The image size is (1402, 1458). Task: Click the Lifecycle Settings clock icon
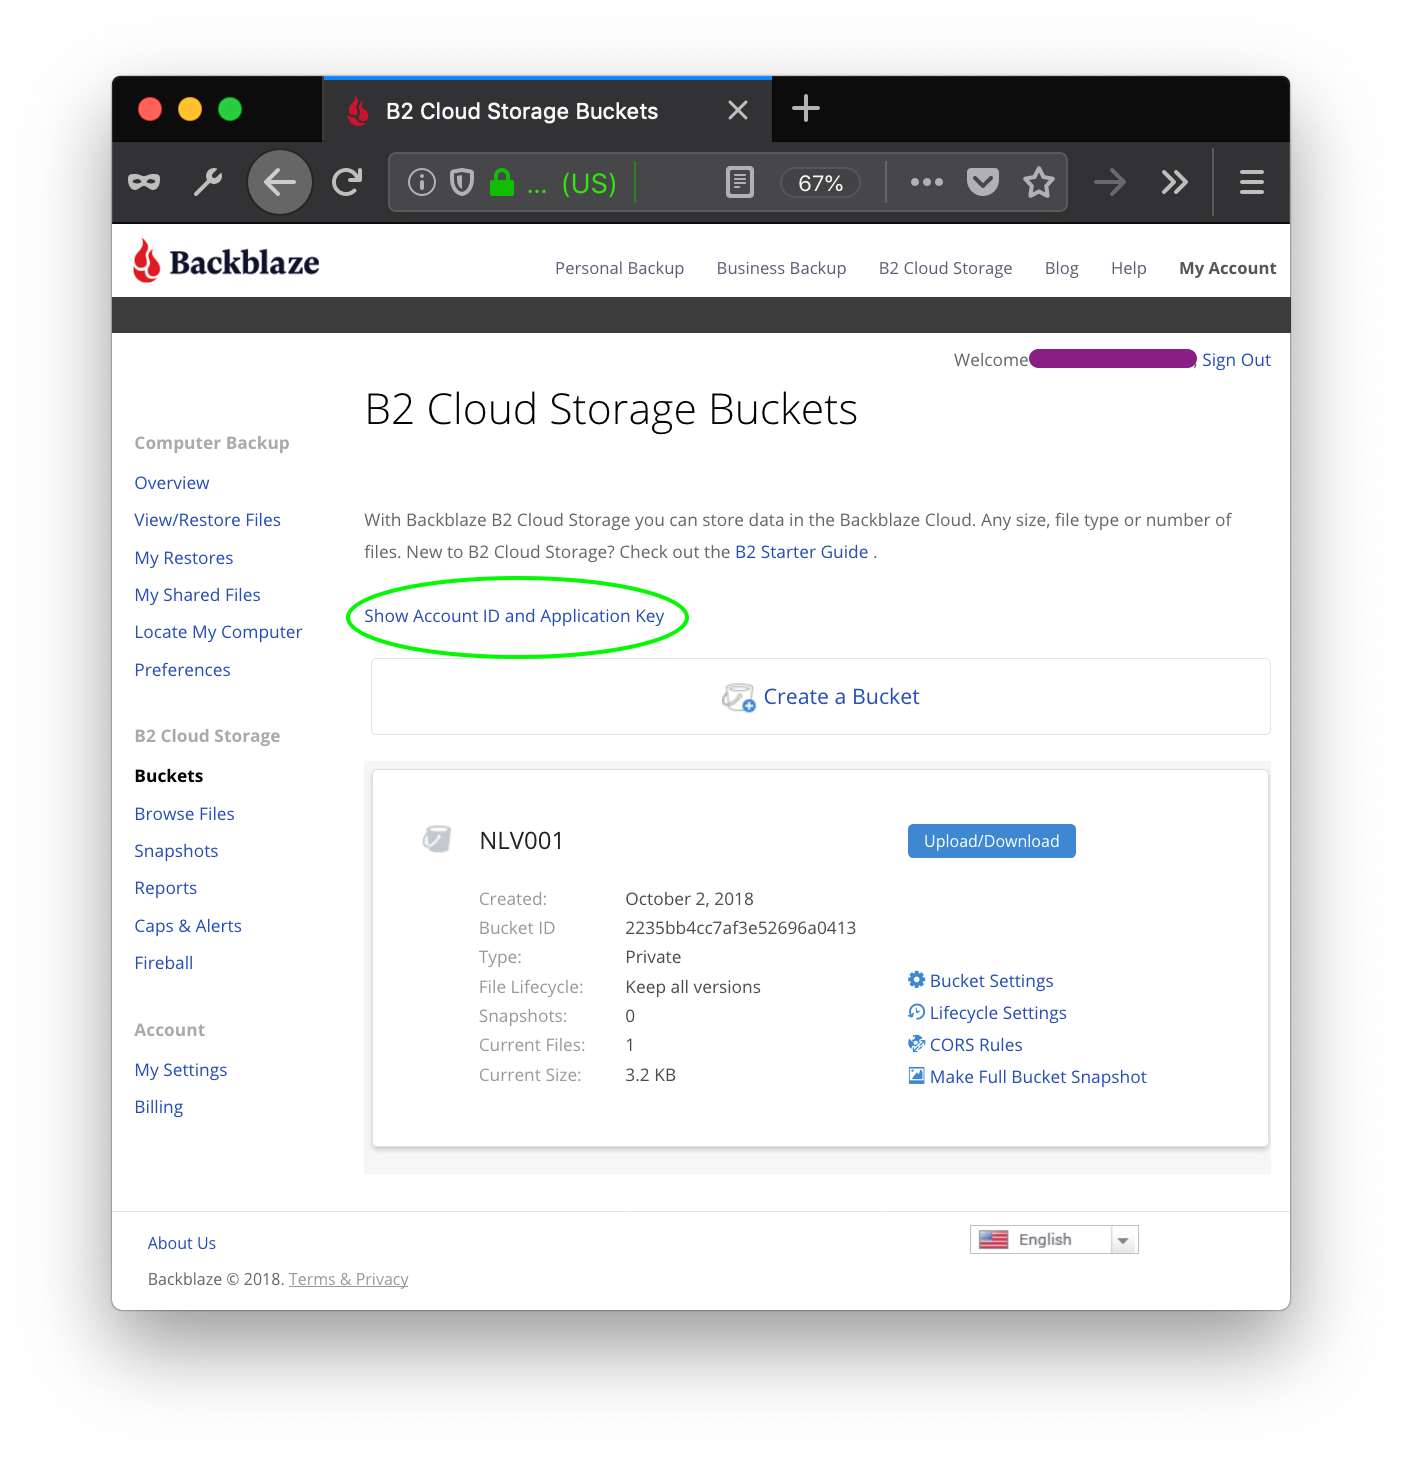[x=916, y=1012]
